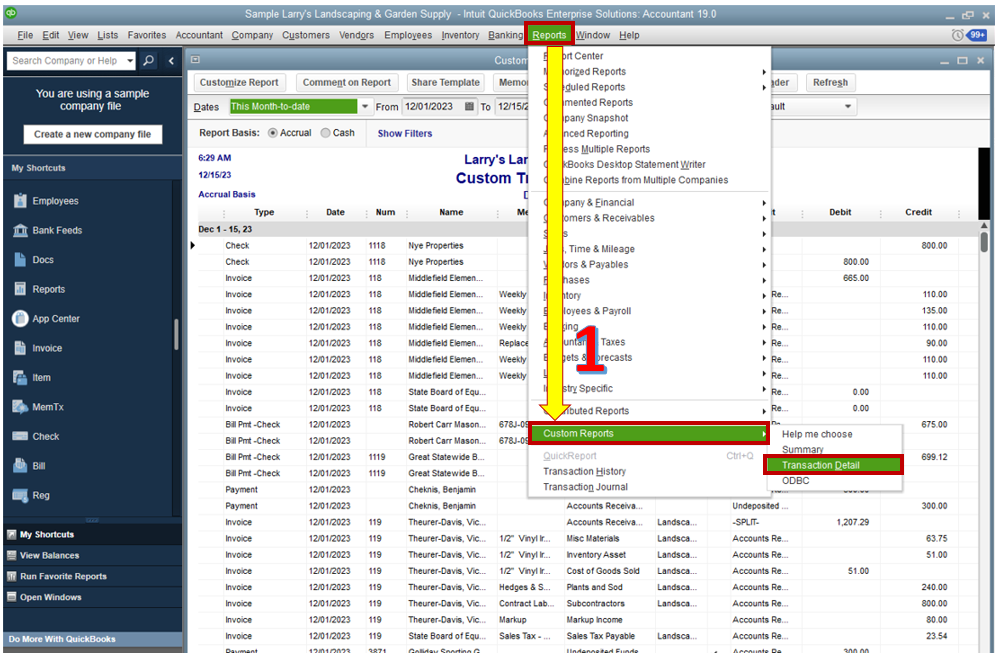Click the View Balances icon
Screen dimensions: 998x666
tap(11, 555)
